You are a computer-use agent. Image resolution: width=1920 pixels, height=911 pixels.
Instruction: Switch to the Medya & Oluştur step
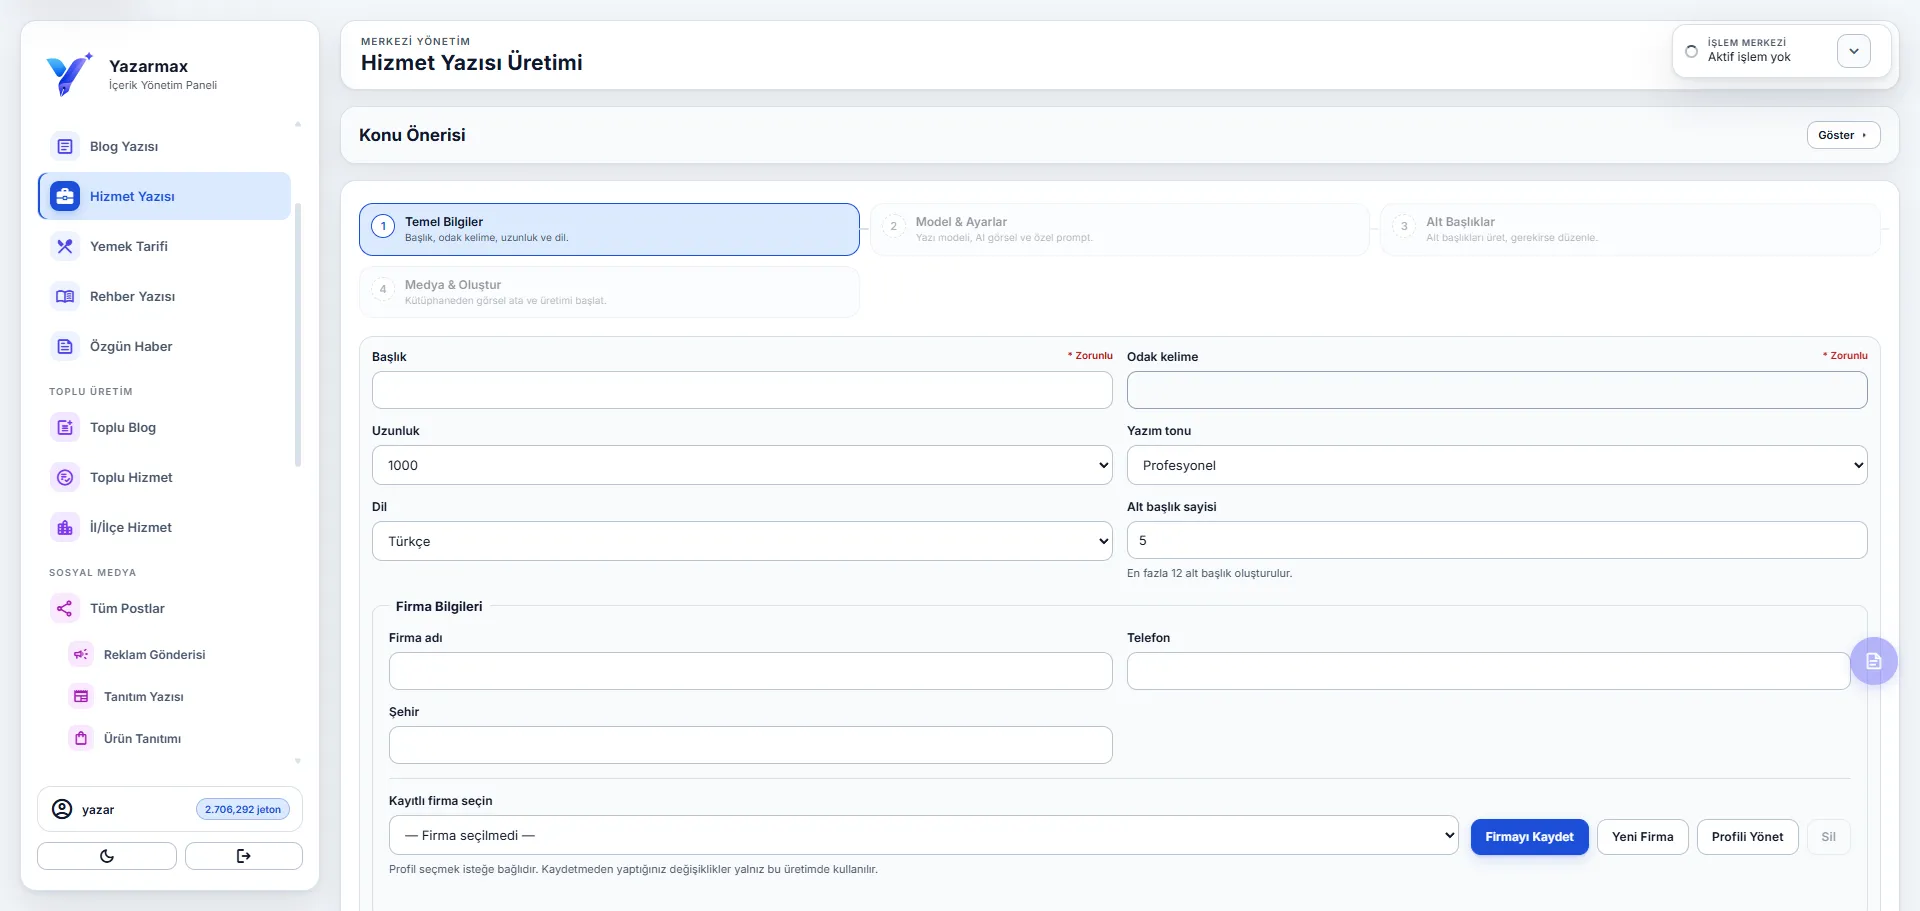point(609,292)
